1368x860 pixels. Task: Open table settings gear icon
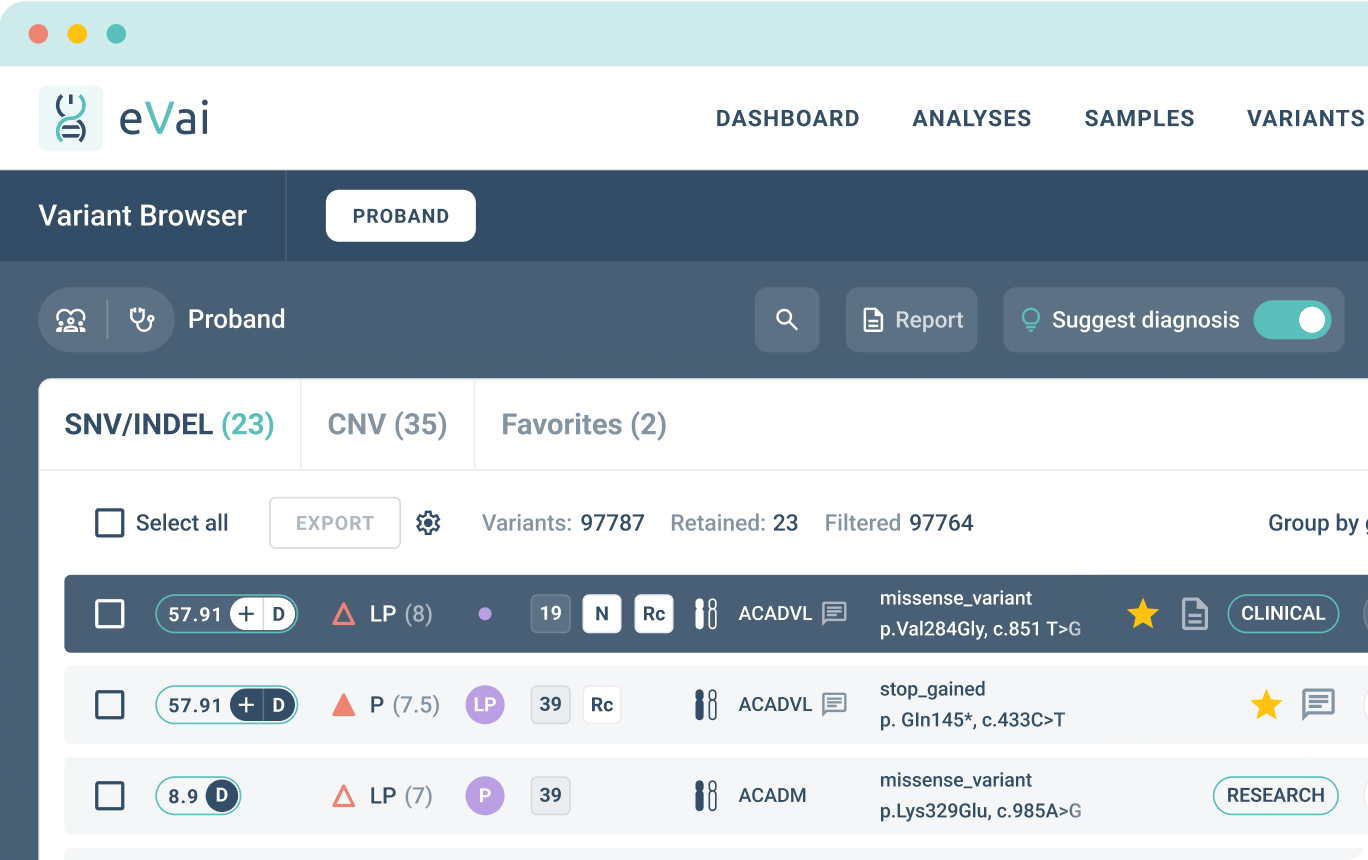click(x=428, y=523)
